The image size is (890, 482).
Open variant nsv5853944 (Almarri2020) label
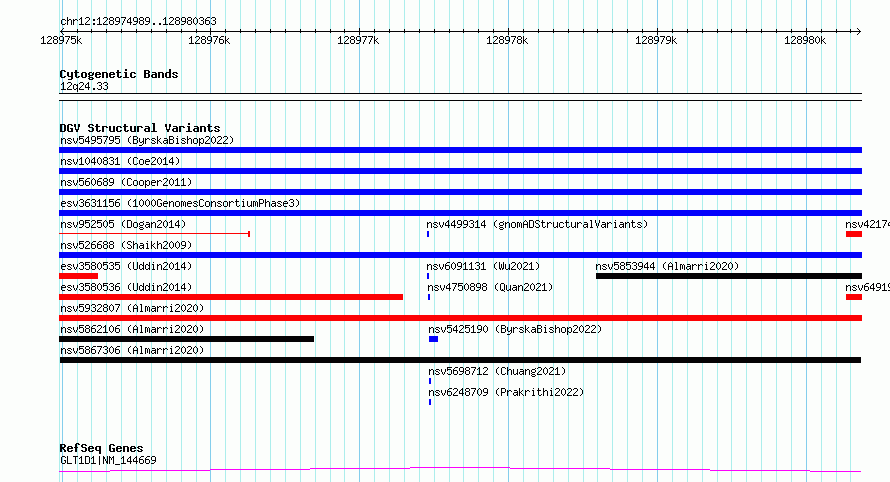(667, 266)
